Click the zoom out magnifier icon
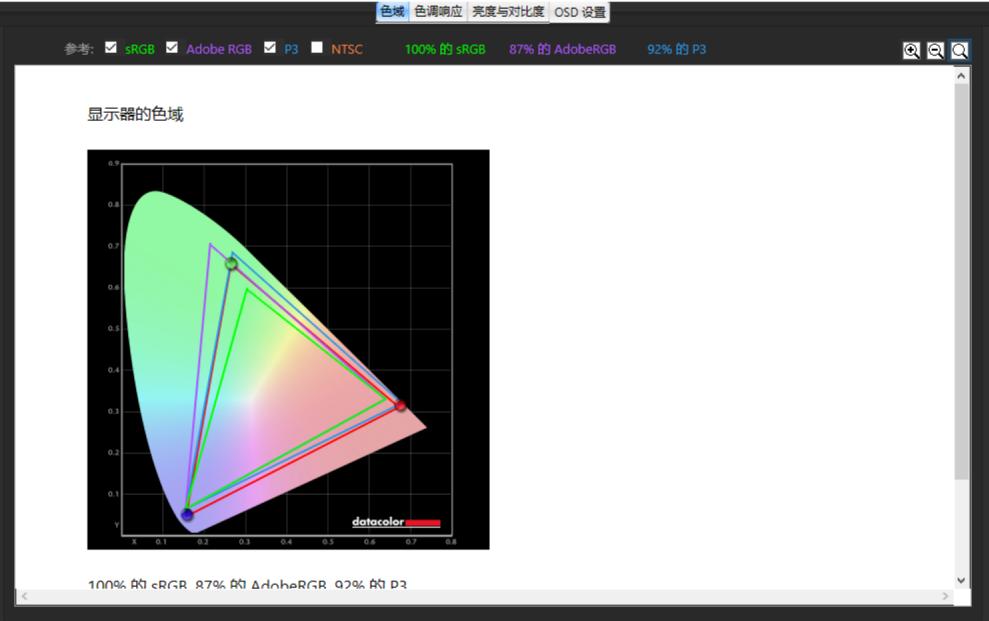Screen dimensions: 989x621 tap(934, 50)
